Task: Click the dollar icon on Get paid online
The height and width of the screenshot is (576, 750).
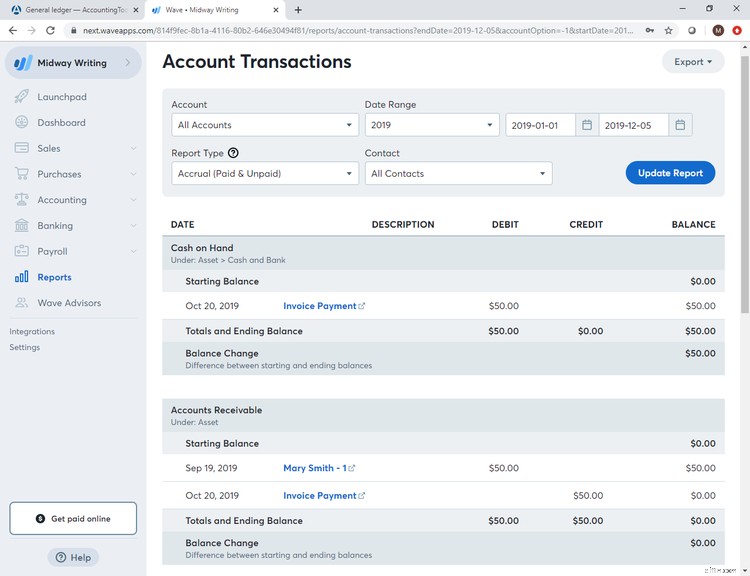Action: pyautogui.click(x=40, y=519)
